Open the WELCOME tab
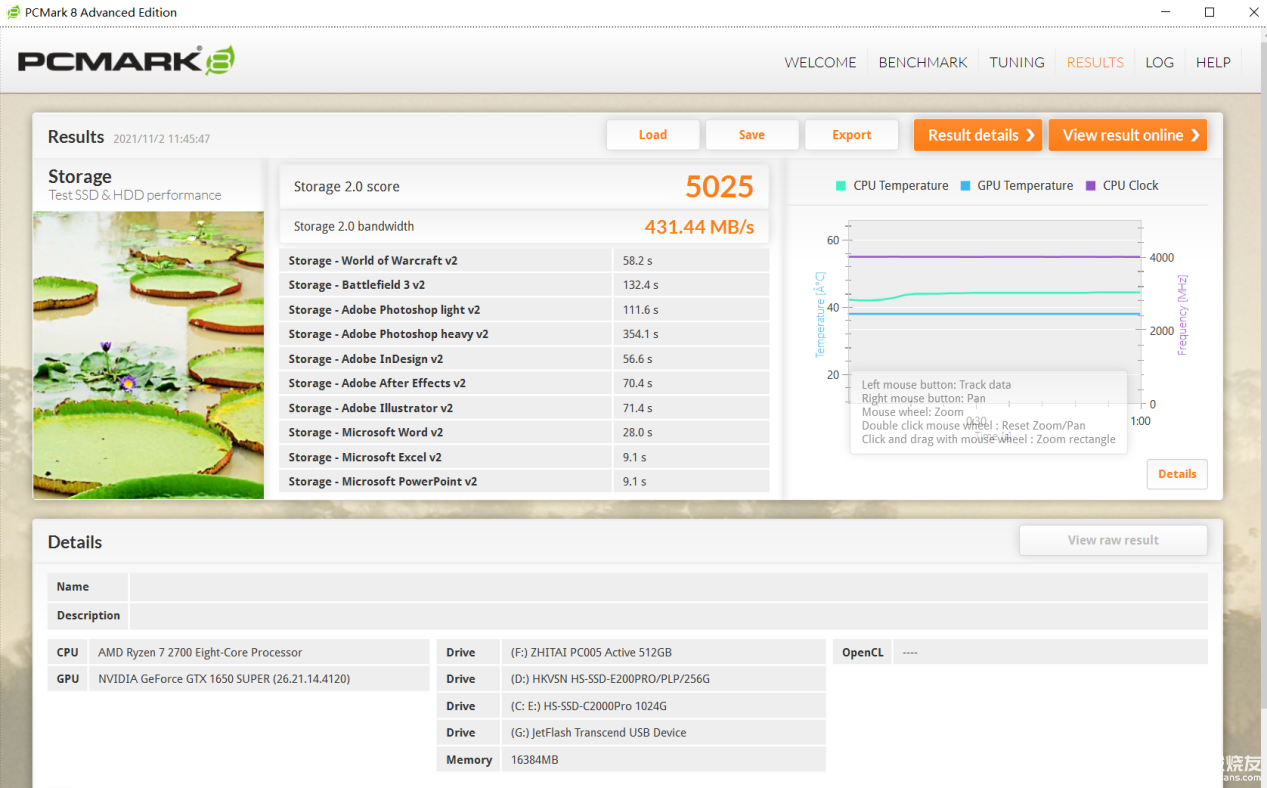 (820, 62)
